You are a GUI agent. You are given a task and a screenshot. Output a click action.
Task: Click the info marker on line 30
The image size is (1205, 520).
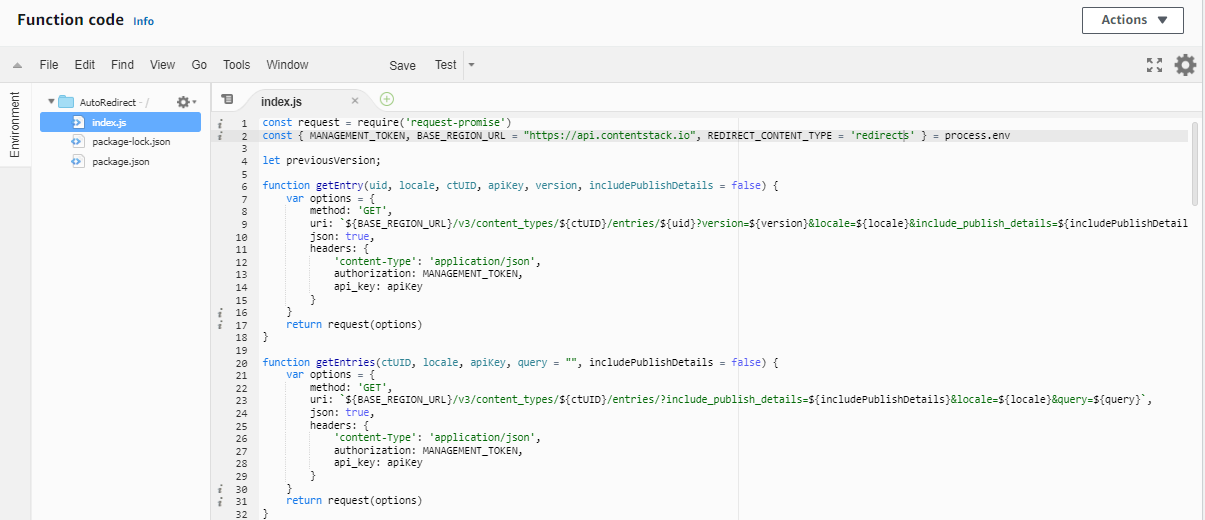219,488
